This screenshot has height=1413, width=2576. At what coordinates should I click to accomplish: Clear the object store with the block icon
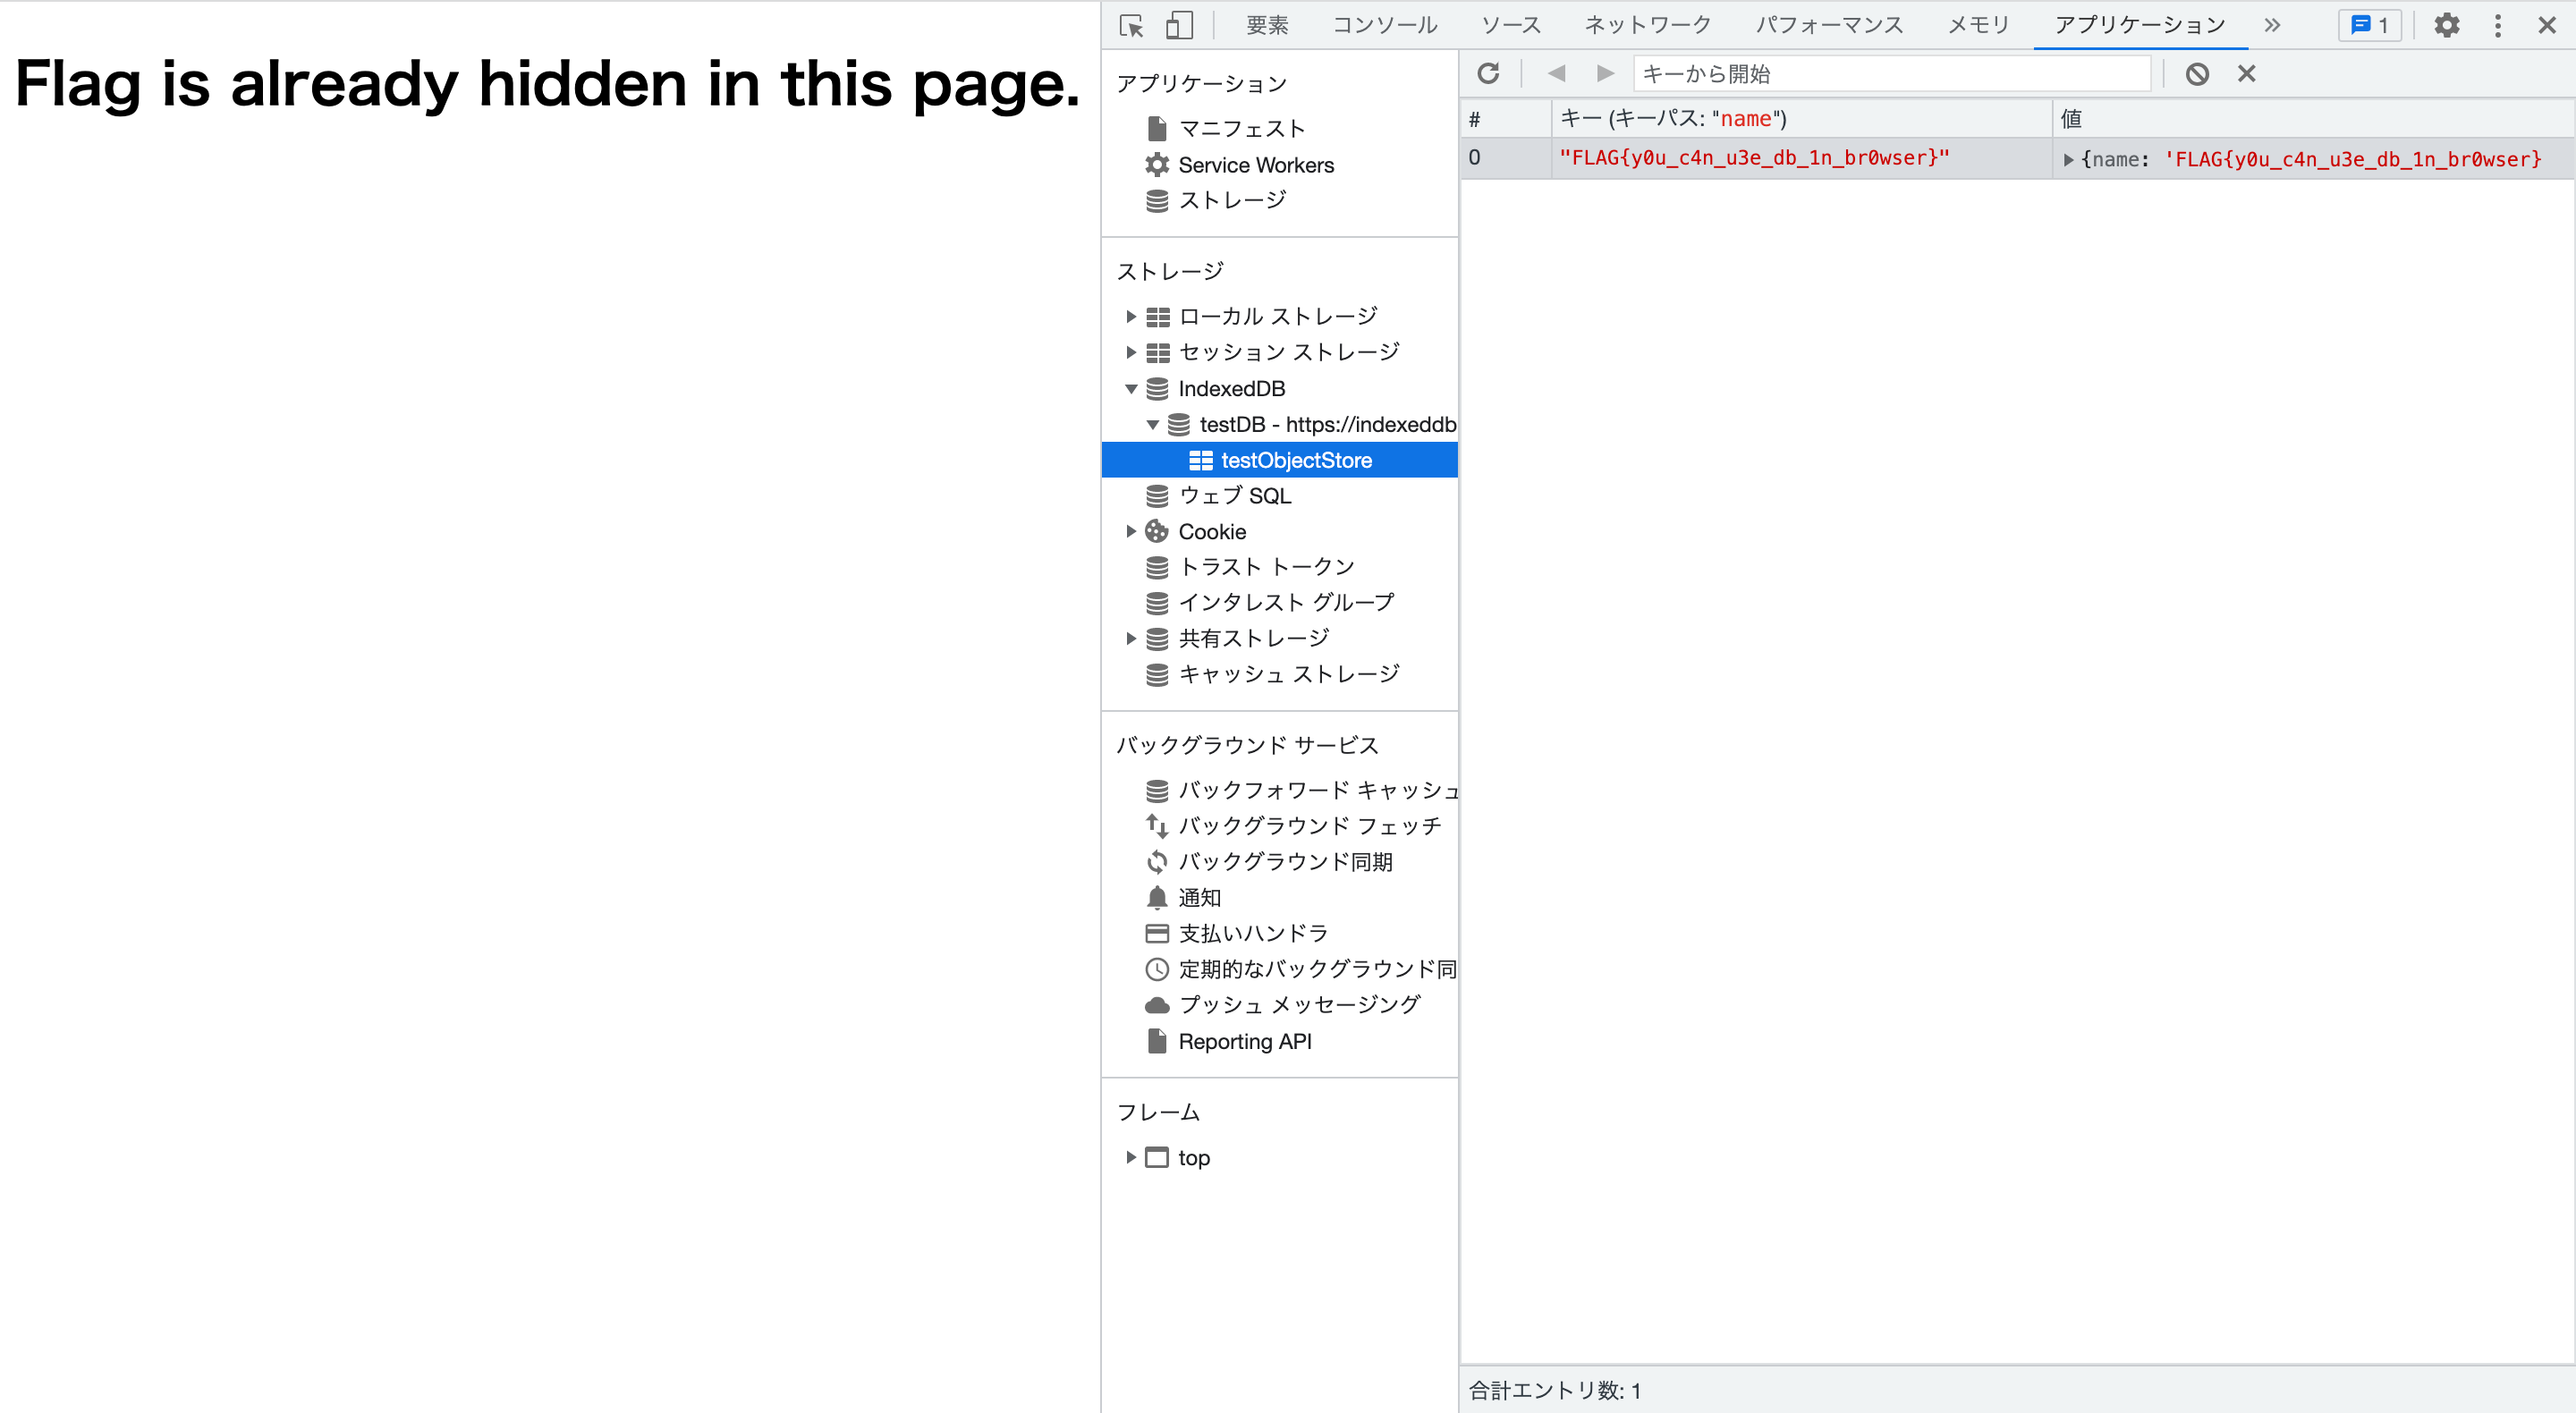2197,73
